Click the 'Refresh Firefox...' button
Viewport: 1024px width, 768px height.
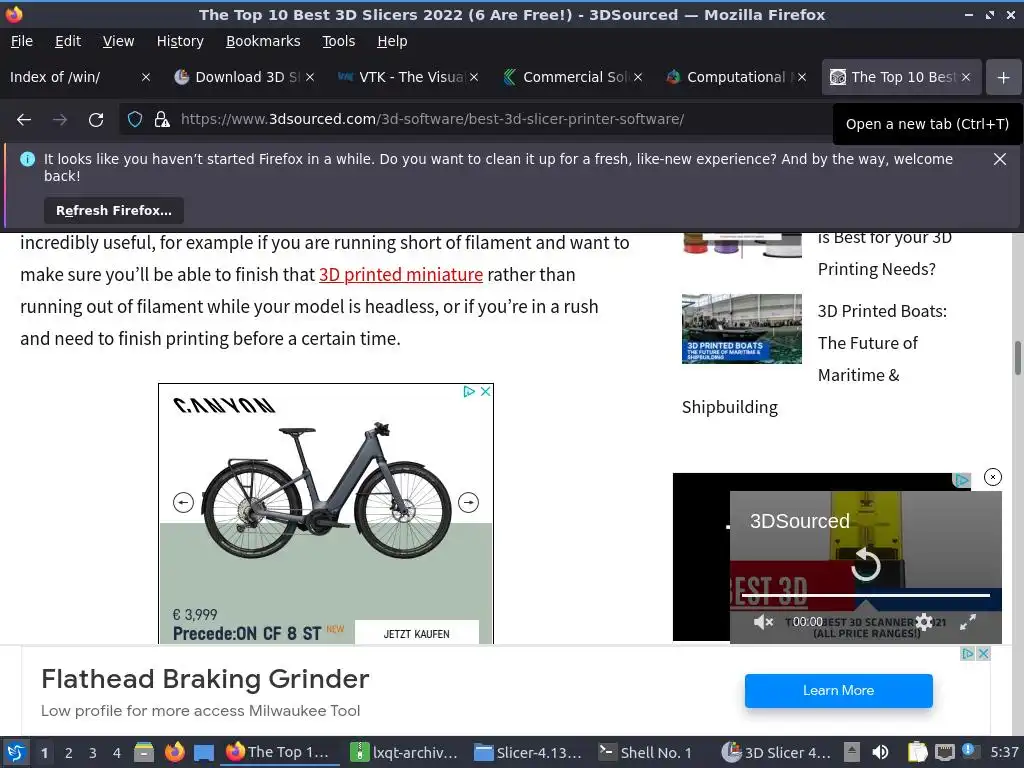coord(114,211)
